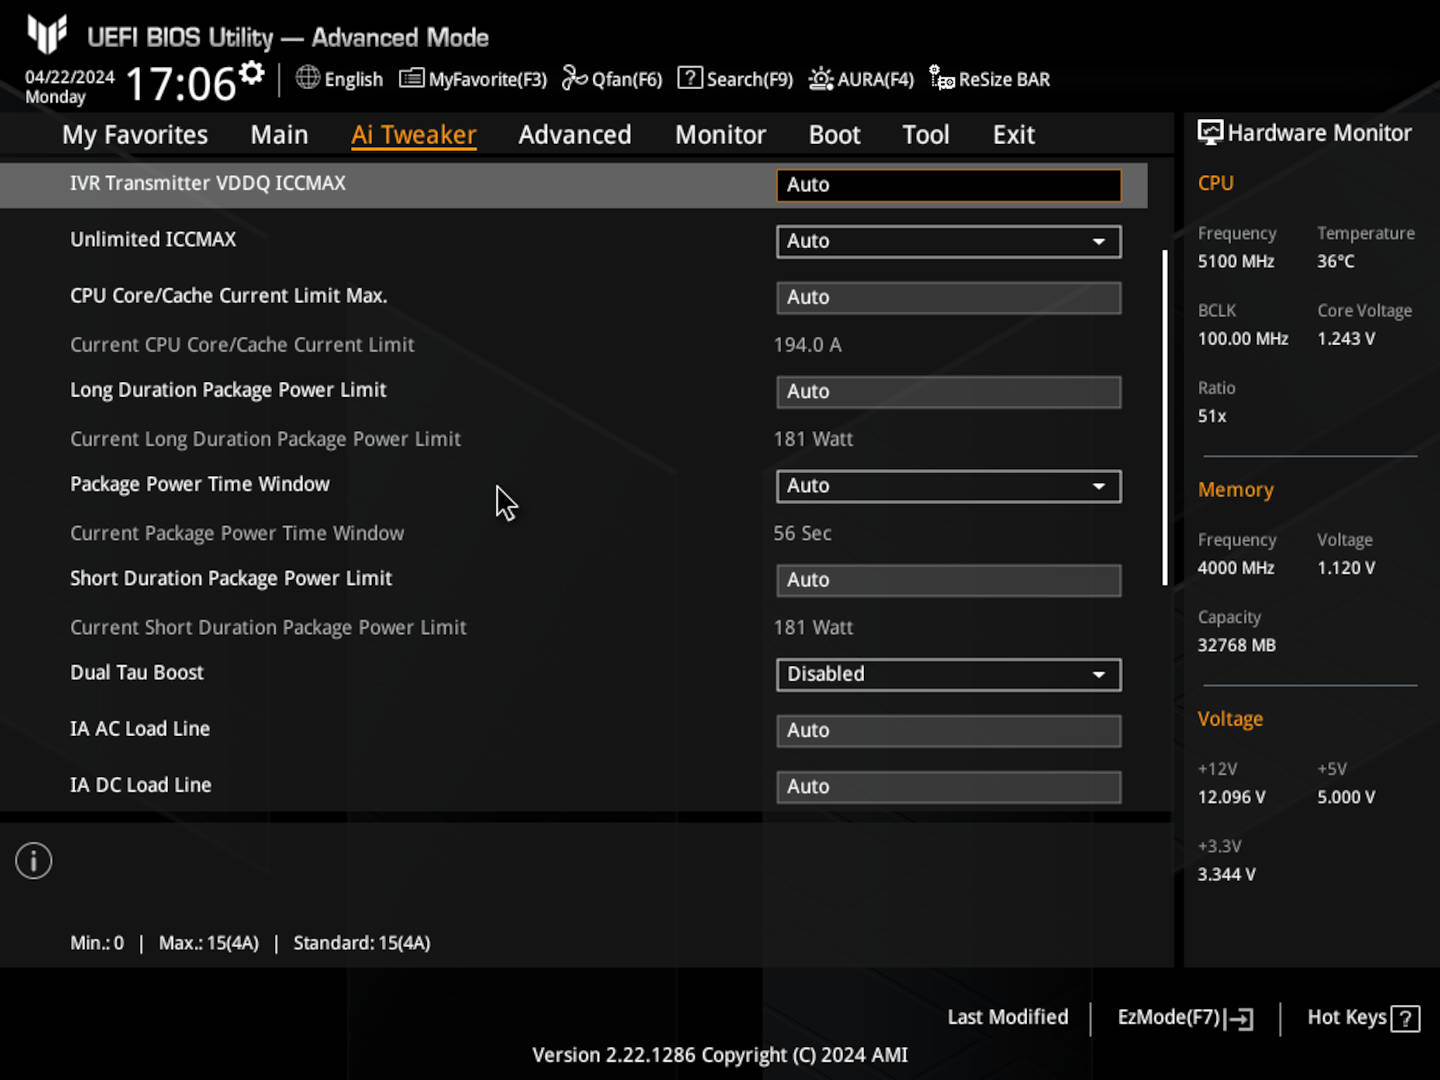Screen dimensions: 1440x1080
Task: Click Current Short Duration Package Power Limit label
Action: 268,627
